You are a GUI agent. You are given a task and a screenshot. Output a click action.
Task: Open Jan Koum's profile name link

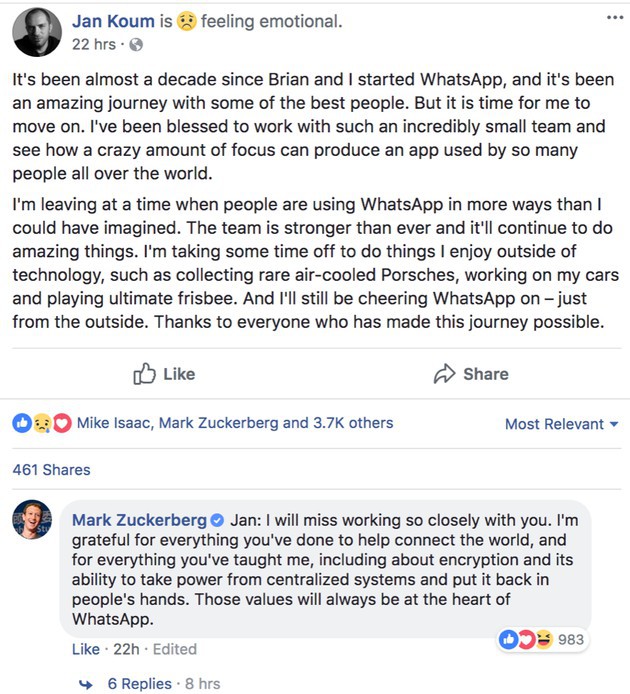(113, 21)
